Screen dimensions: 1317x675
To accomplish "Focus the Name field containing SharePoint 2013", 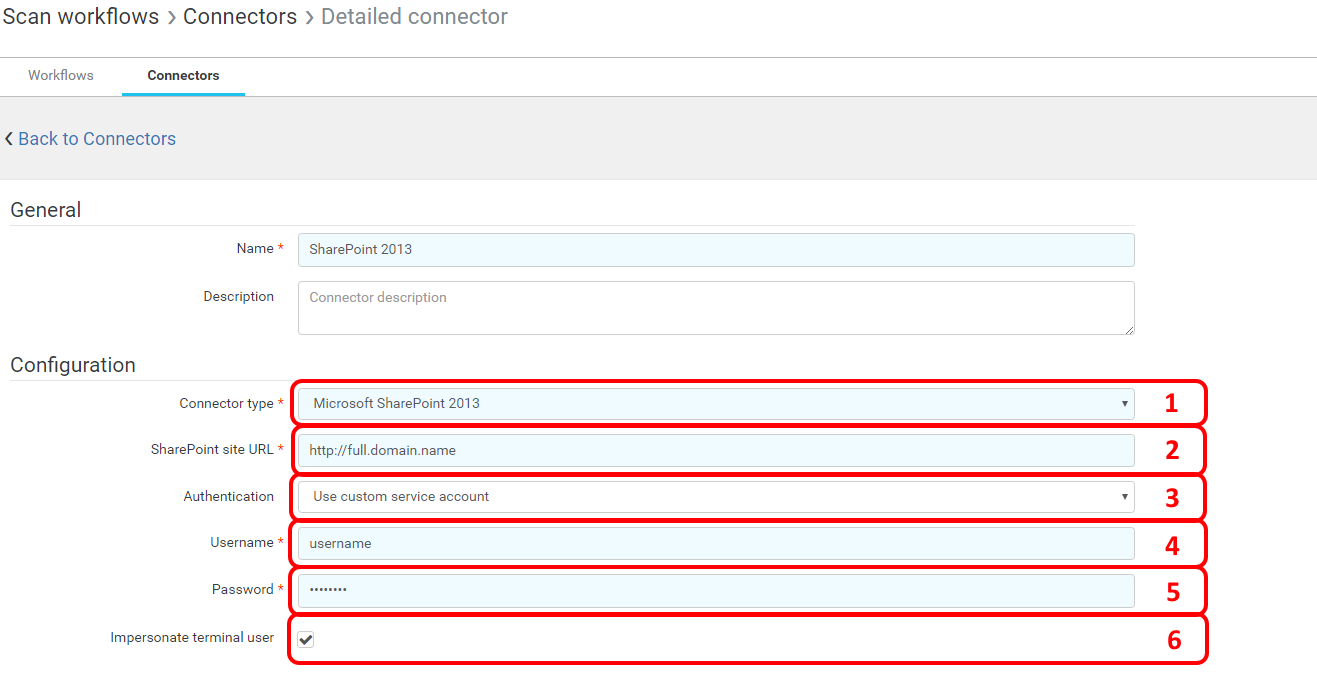I will click(x=715, y=250).
